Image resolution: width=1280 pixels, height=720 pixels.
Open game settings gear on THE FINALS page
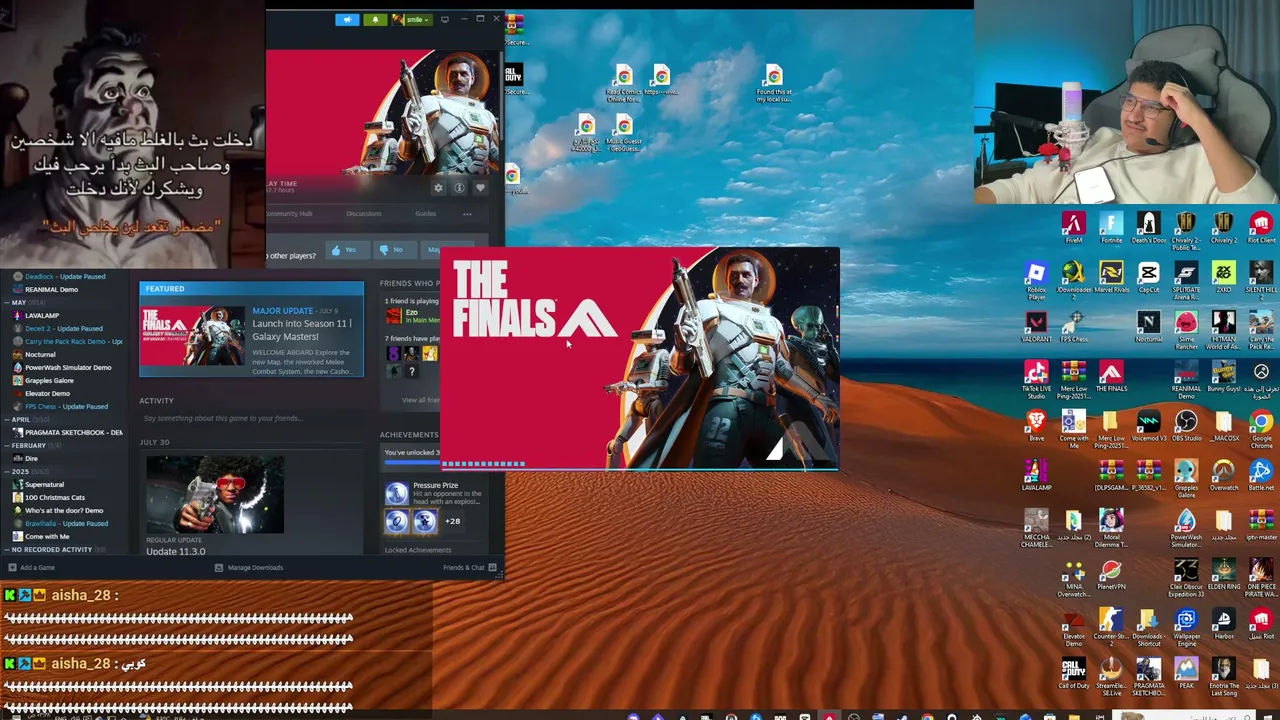[438, 188]
